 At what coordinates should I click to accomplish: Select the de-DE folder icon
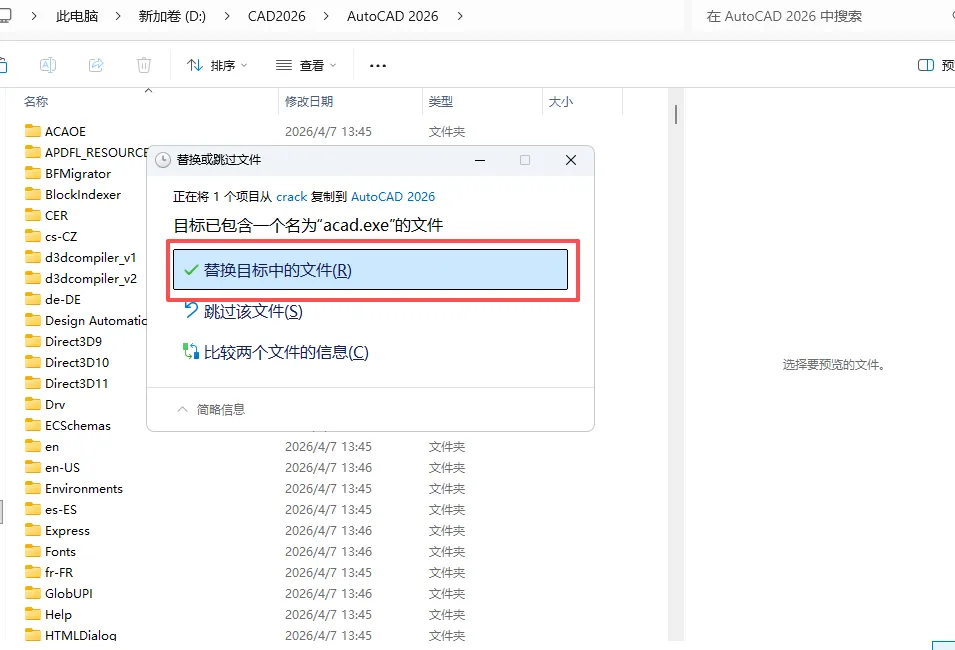pyautogui.click(x=33, y=299)
